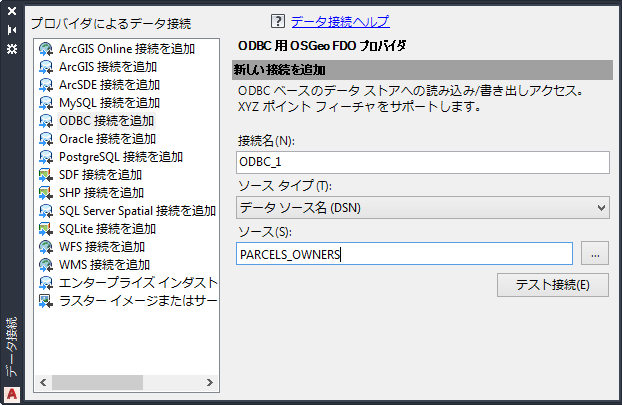
Task: Select SDF 接続を追加 entry
Action: 100,175
